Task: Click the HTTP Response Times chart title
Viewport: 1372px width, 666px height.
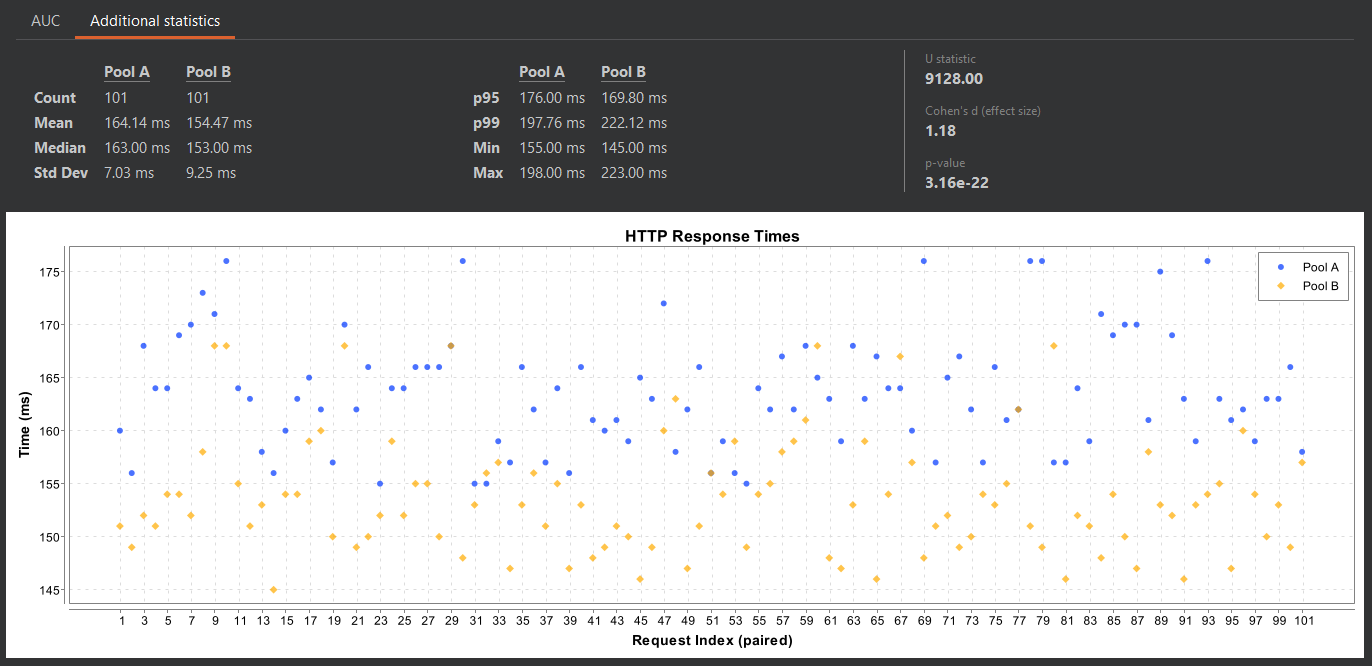Action: point(712,236)
